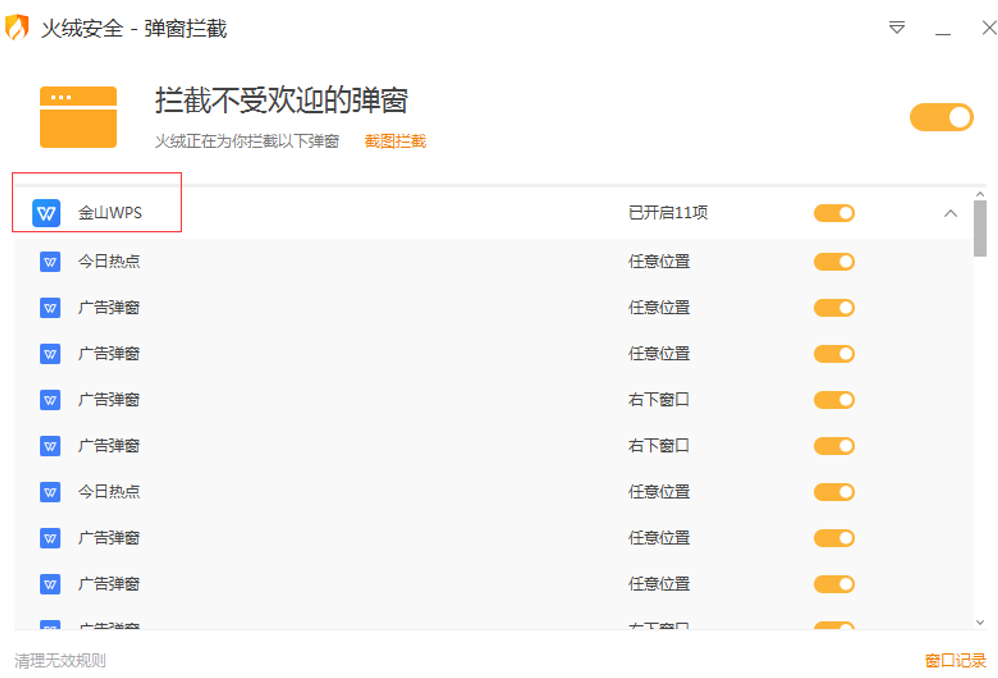Click the WPS icon of the first 今日热点 row
The width and height of the screenshot is (998, 678).
click(x=50, y=262)
